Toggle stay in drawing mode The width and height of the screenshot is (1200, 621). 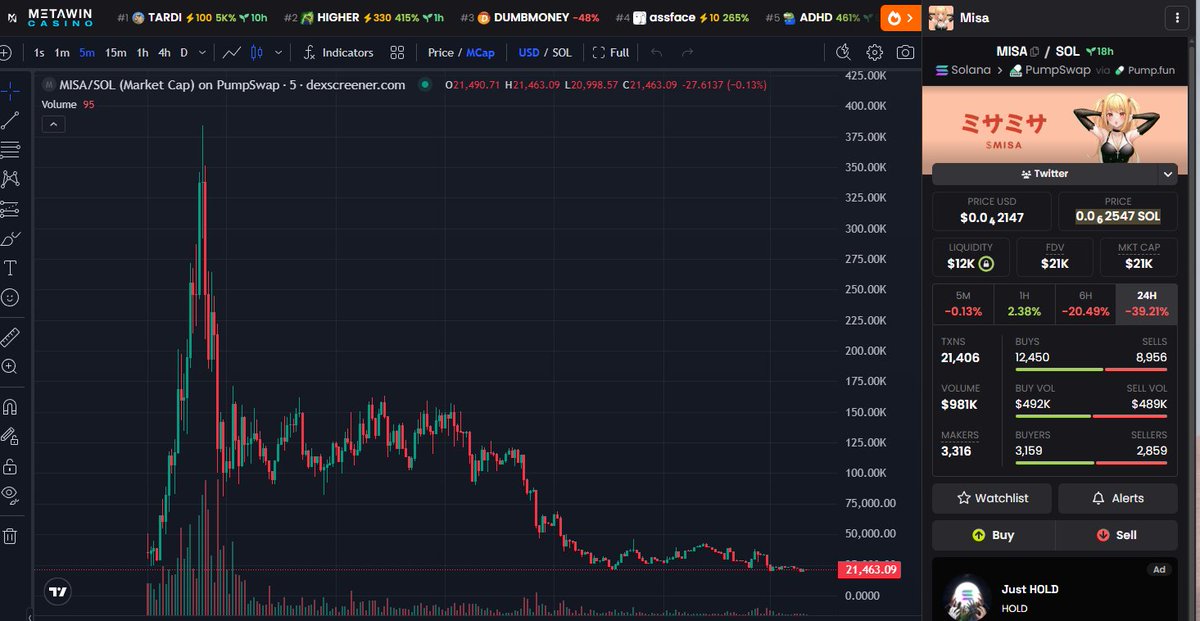click(x=11, y=436)
